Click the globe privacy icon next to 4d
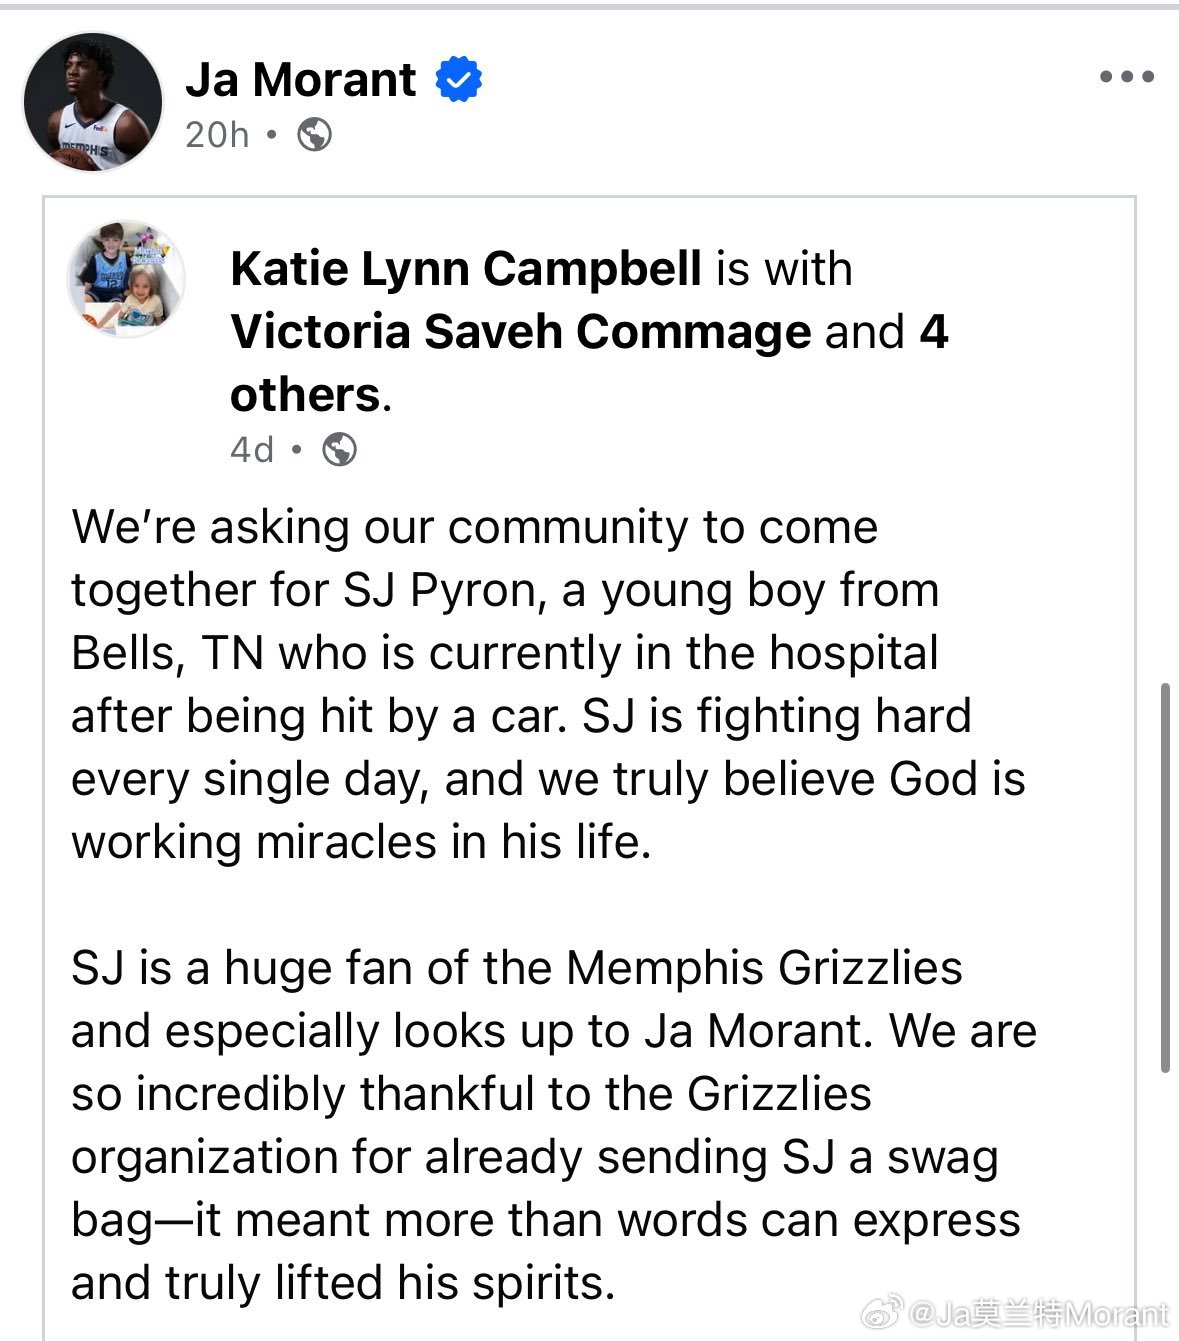 point(340,450)
